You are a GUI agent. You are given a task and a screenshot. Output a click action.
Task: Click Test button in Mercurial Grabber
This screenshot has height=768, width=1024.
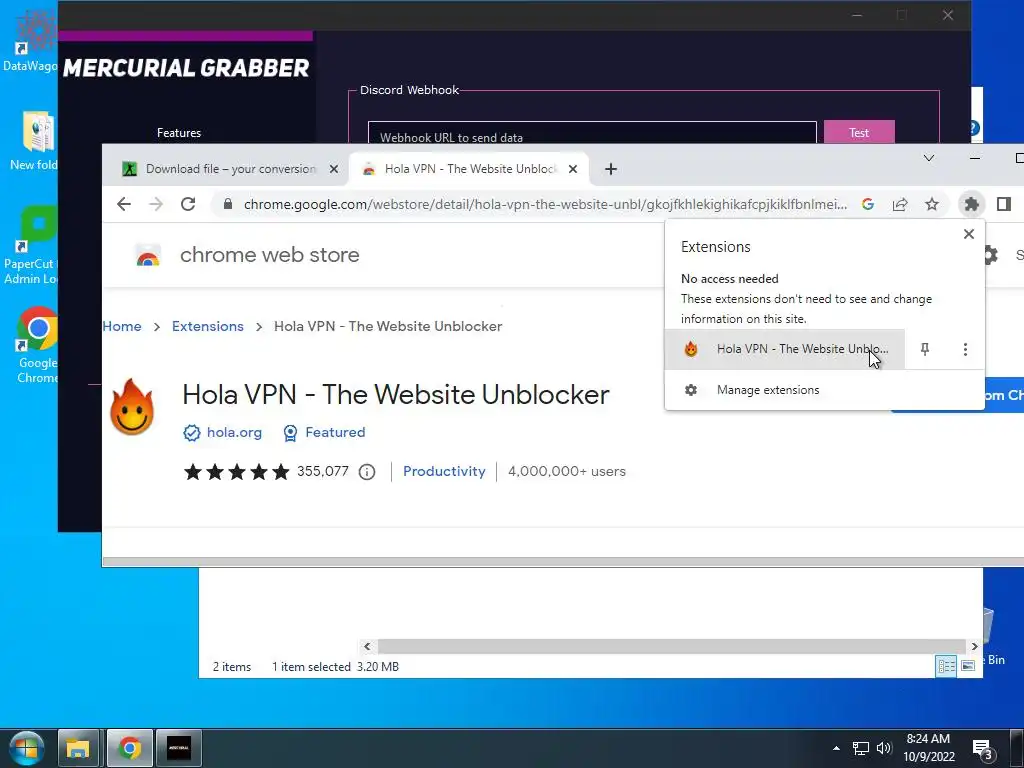pyautogui.click(x=859, y=133)
